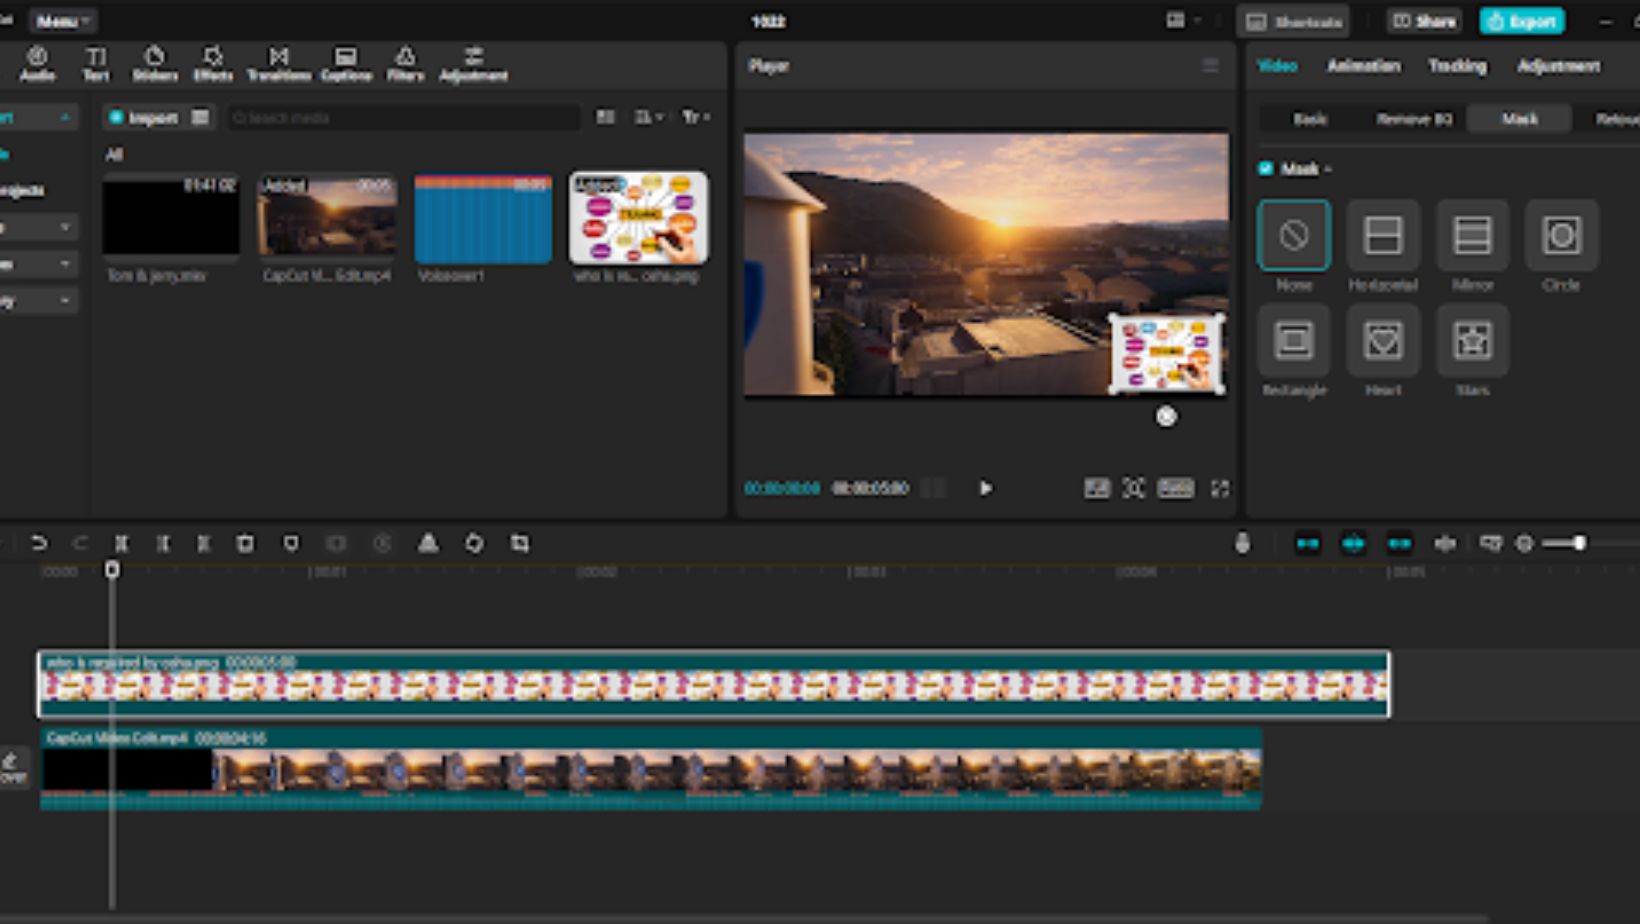Image resolution: width=1640 pixels, height=924 pixels.
Task: Click the timeline zoom slider handle
Action: point(1579,543)
